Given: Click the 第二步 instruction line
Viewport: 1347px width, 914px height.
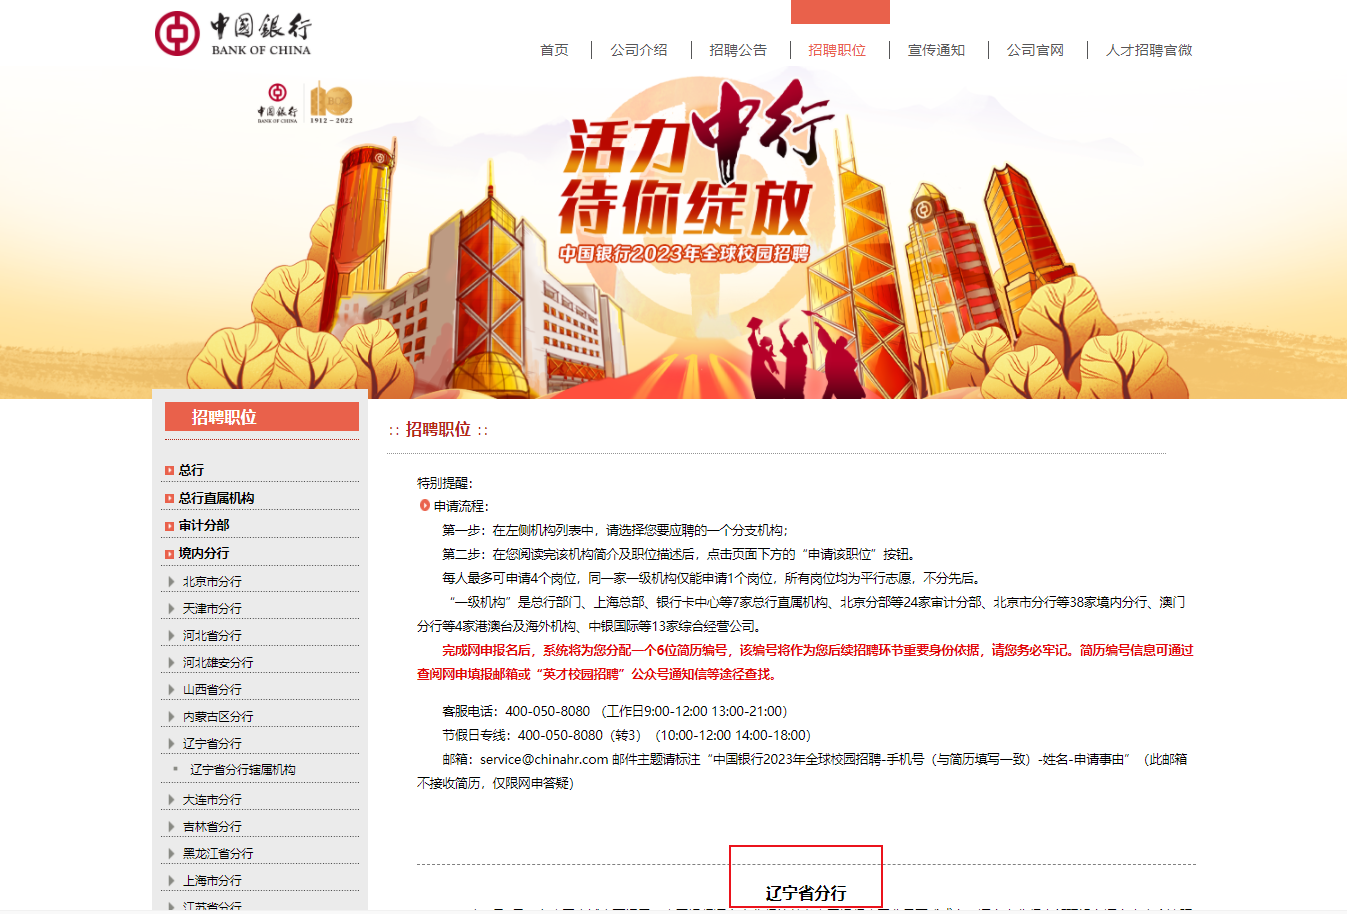Looking at the screenshot, I should pos(679,554).
